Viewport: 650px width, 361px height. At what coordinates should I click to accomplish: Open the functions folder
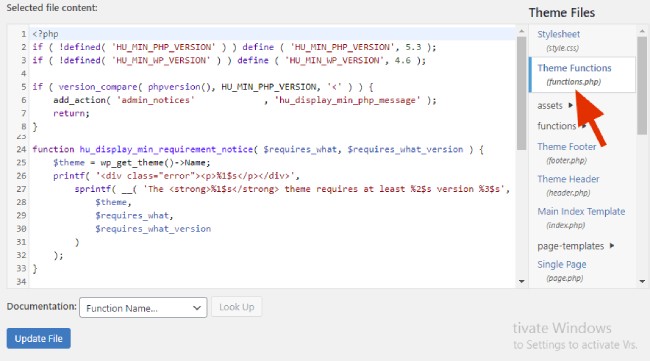point(557,126)
